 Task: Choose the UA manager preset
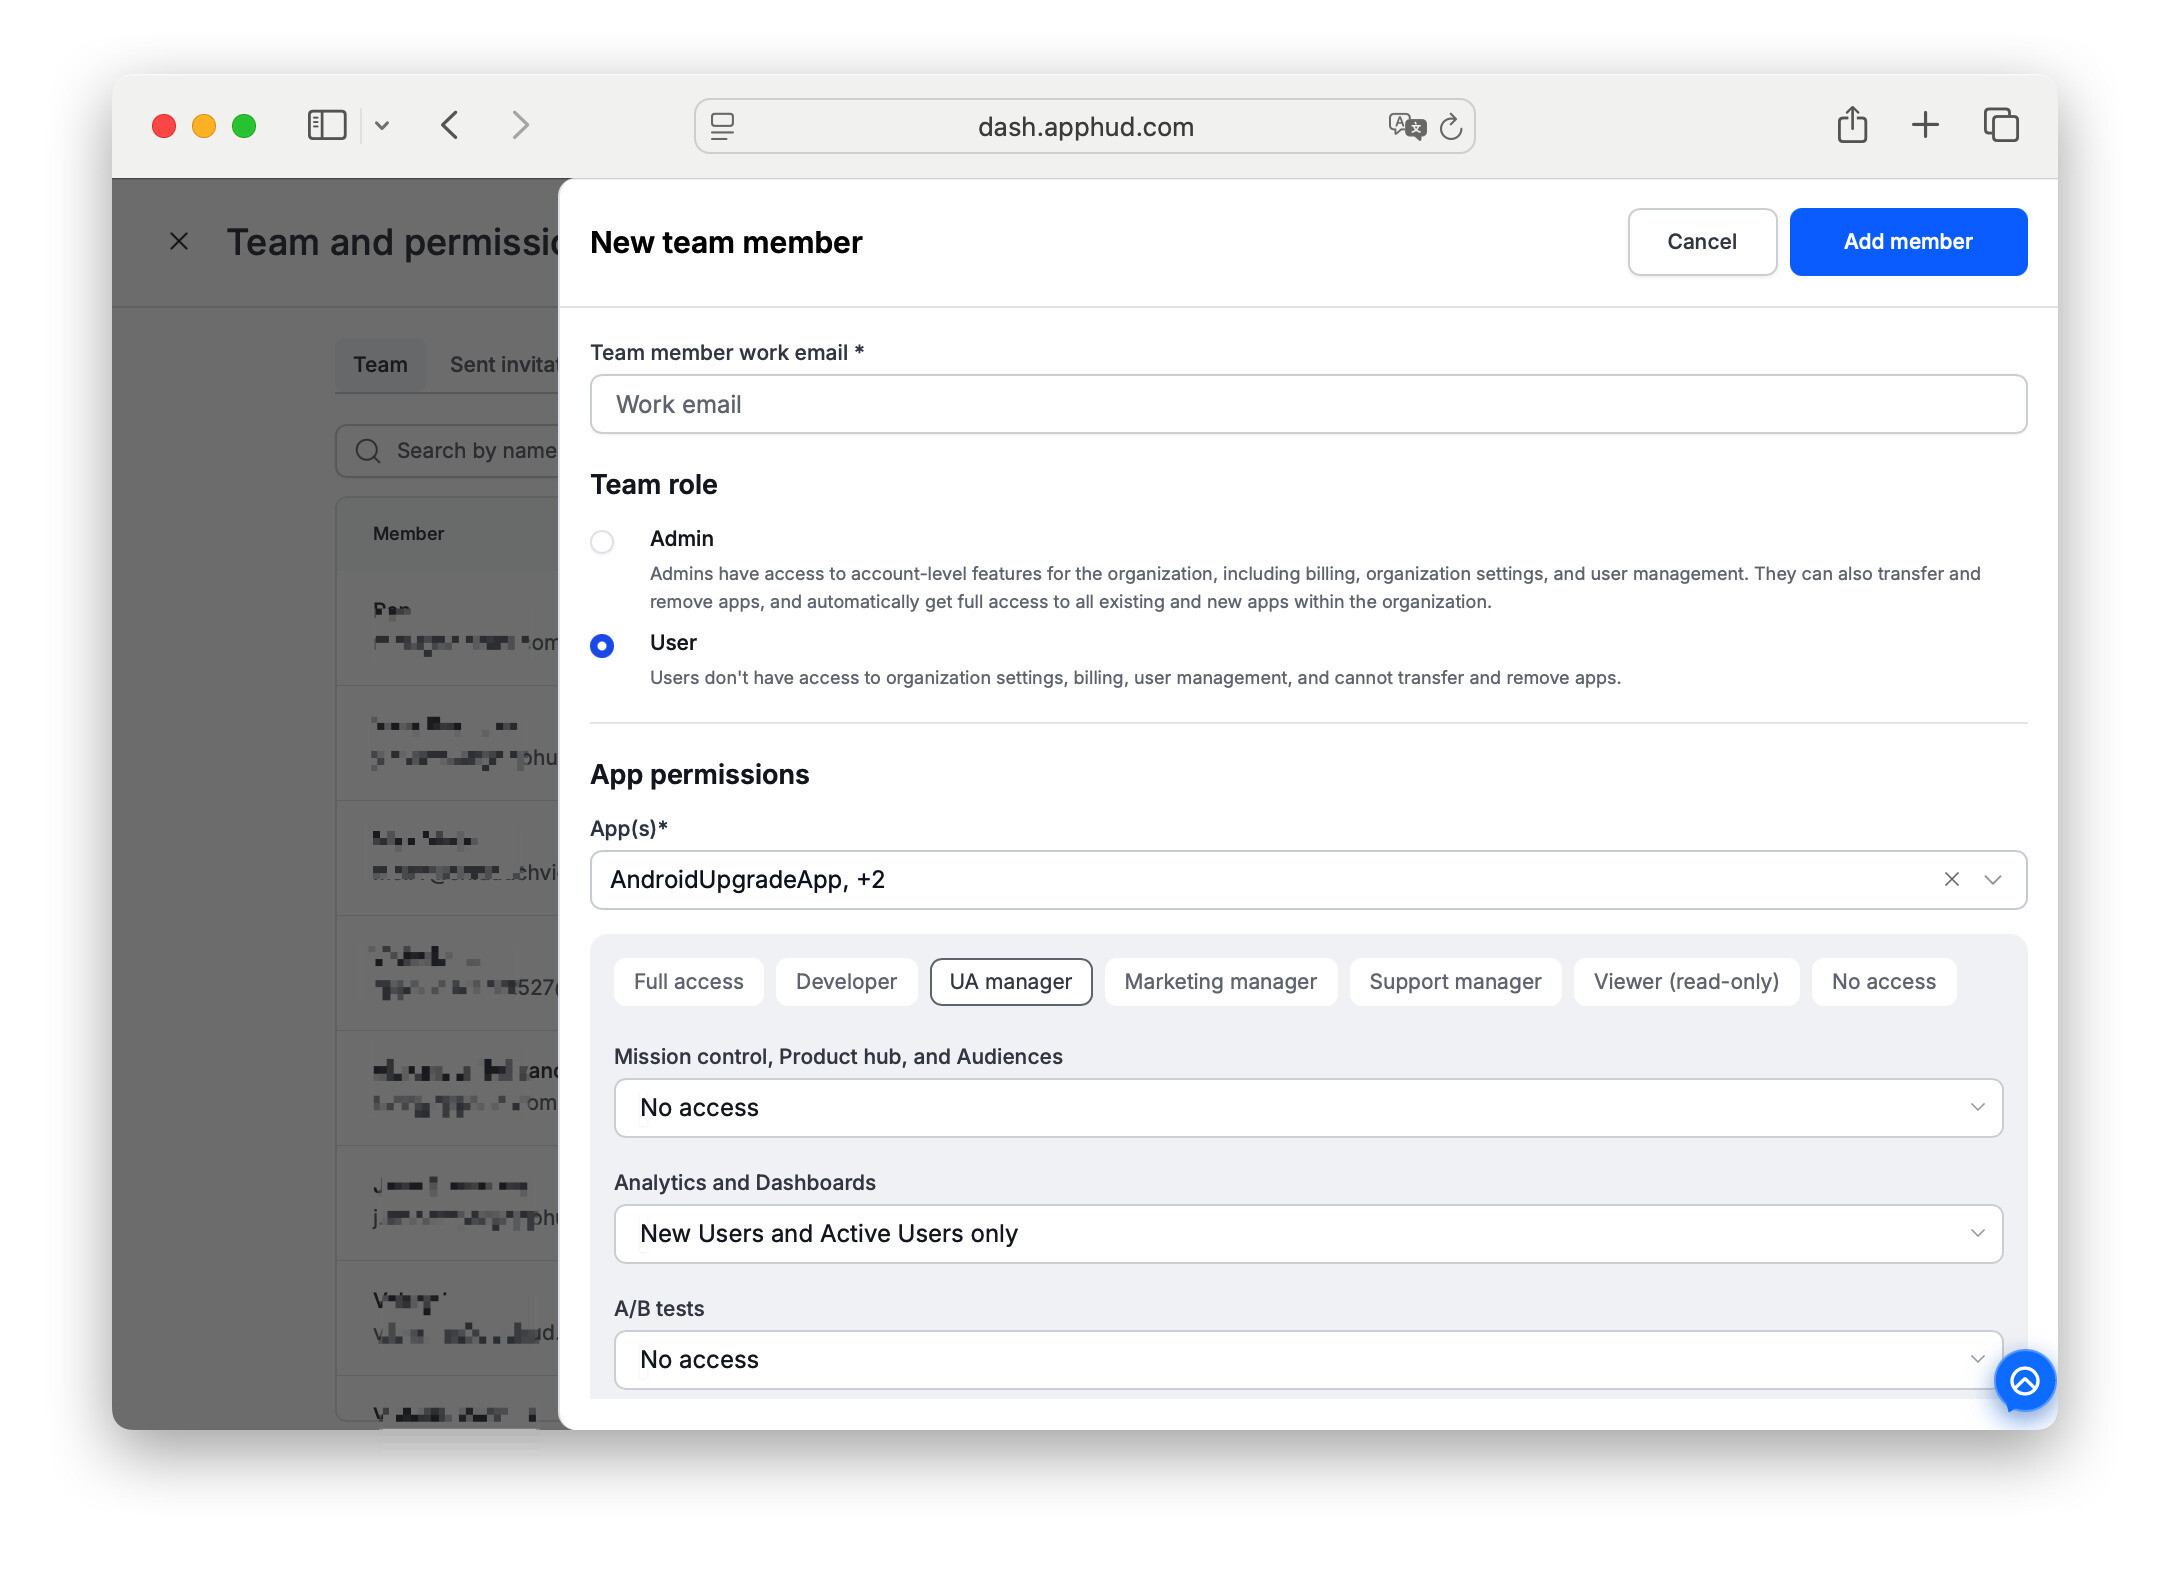[1010, 981]
